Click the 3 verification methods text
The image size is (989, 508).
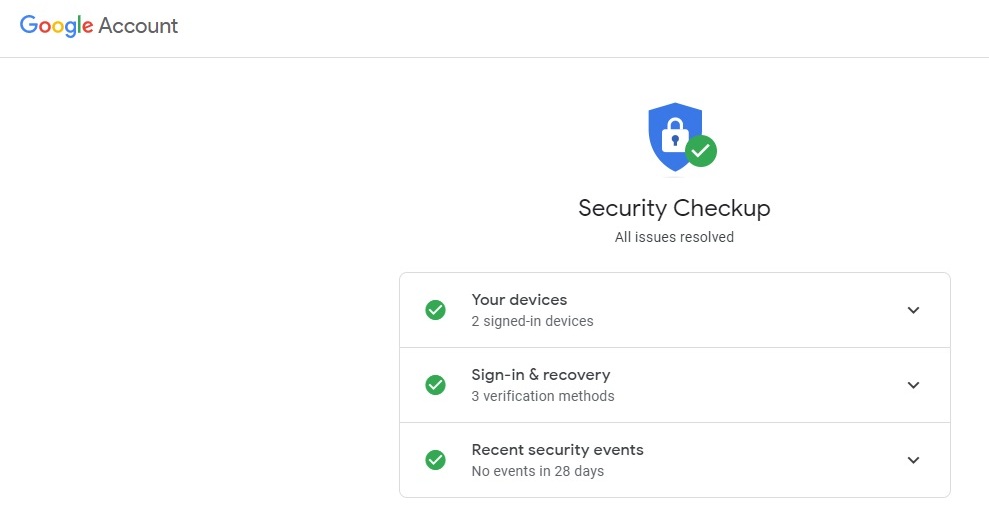543,396
